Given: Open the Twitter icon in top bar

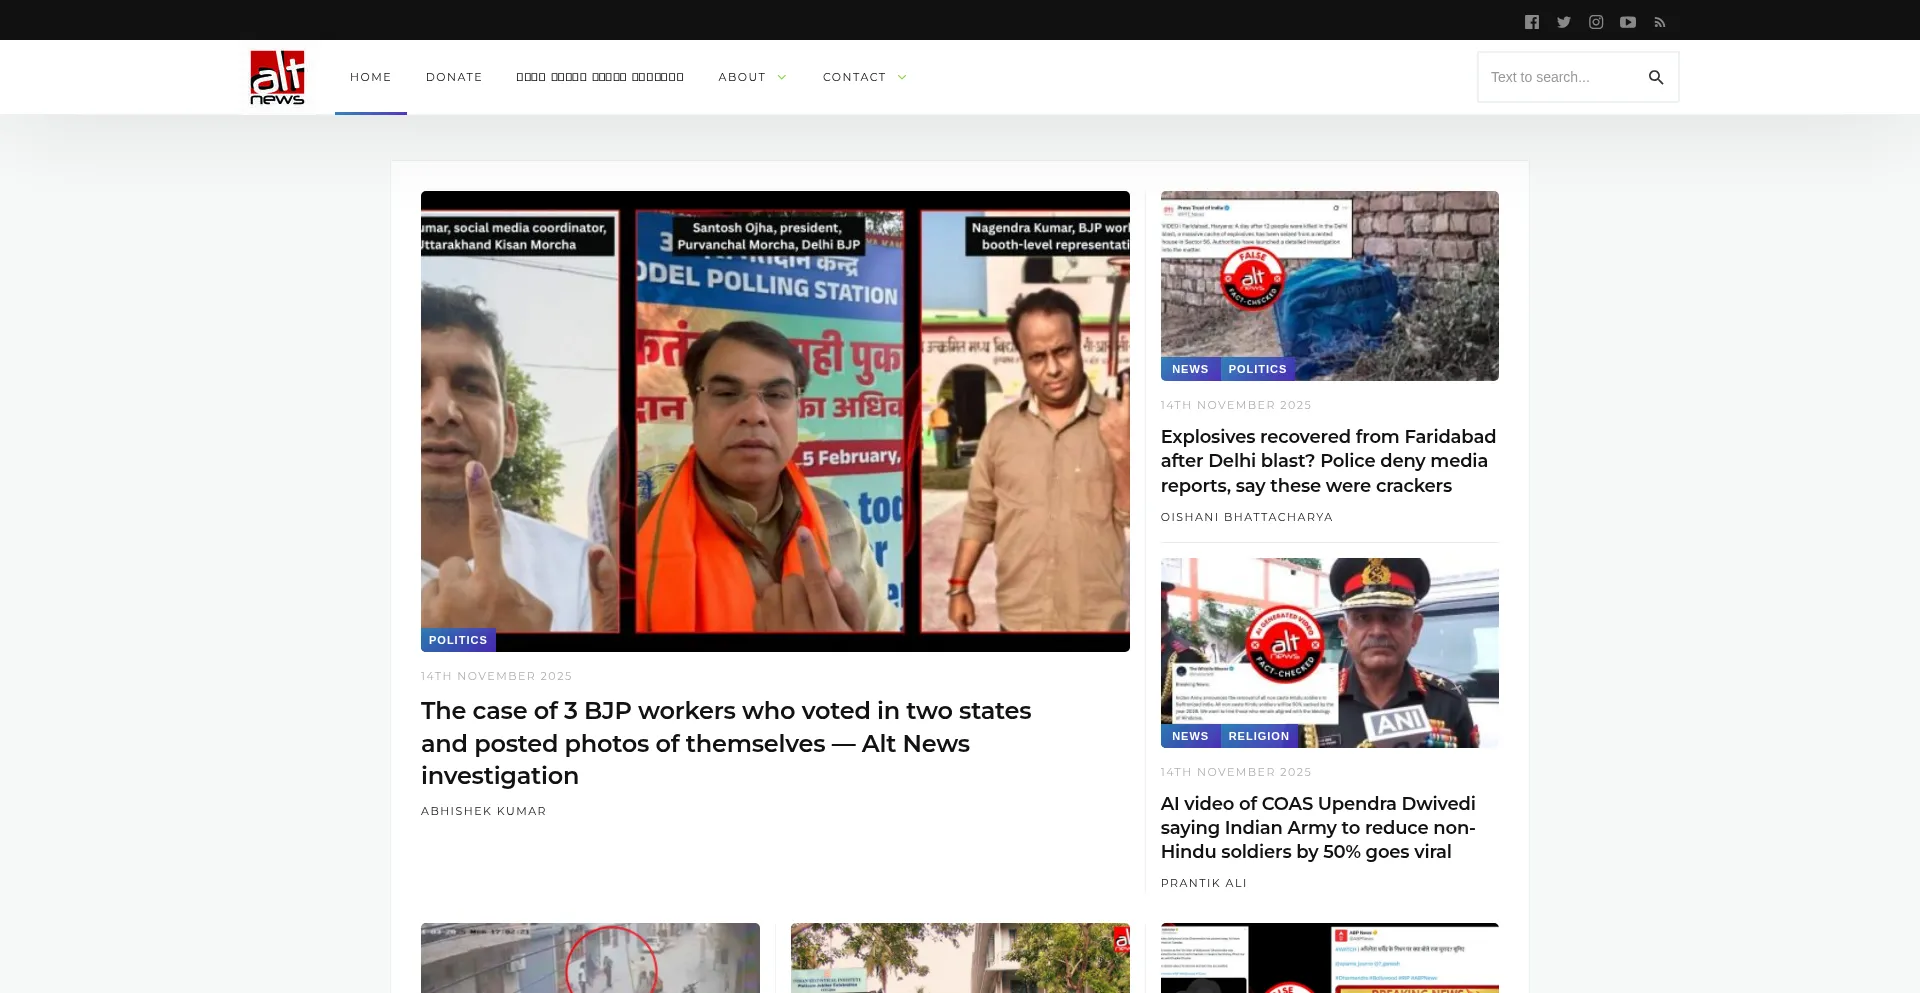Looking at the screenshot, I should 1563,22.
